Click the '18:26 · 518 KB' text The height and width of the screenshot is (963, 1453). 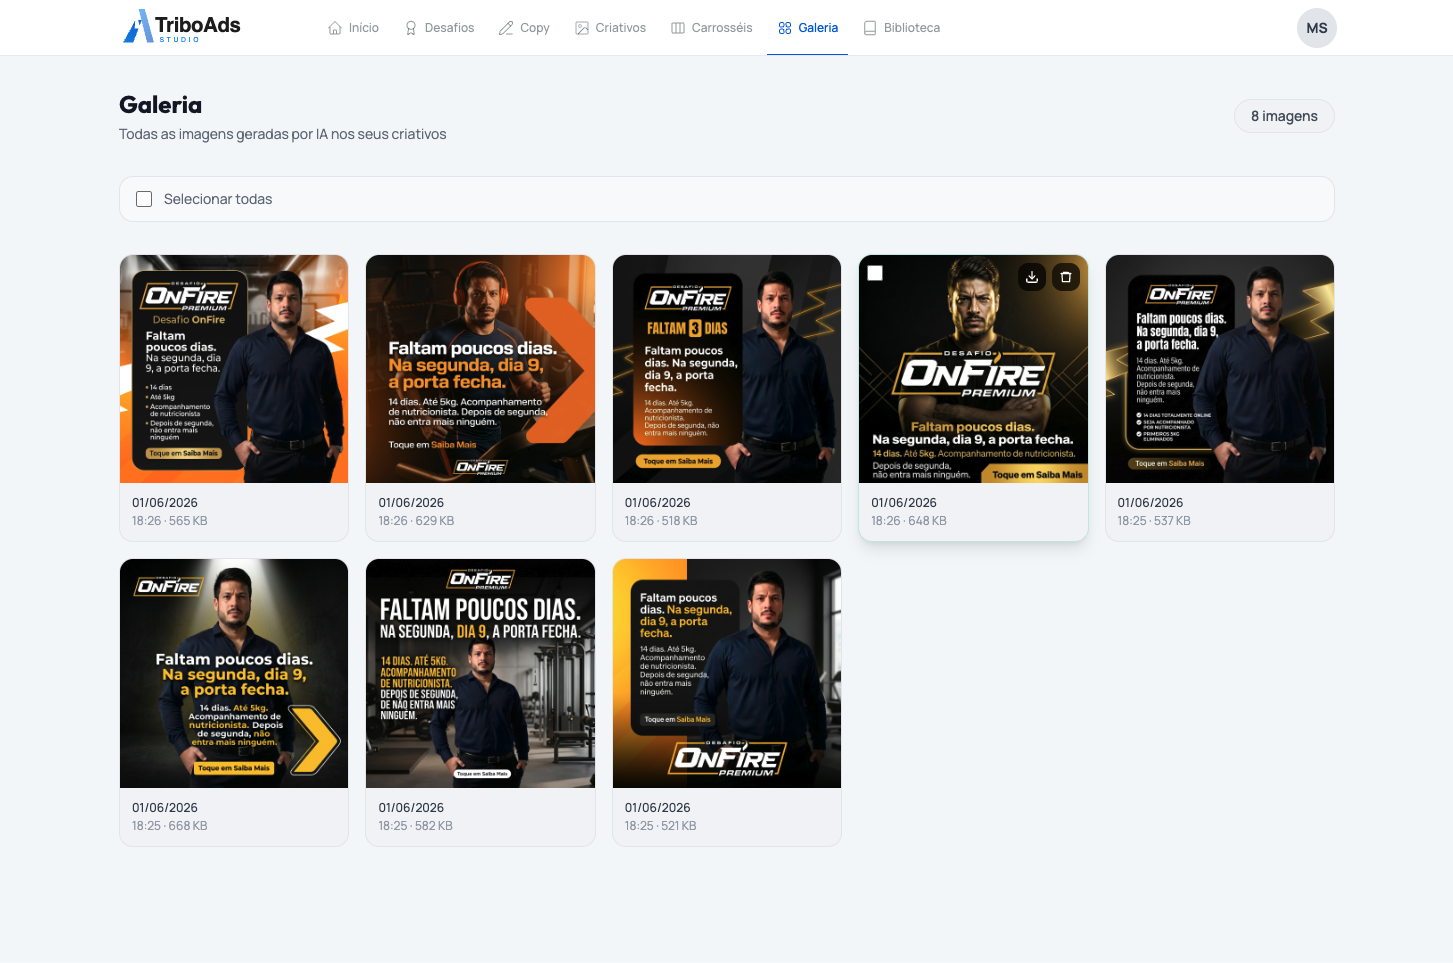point(661,521)
